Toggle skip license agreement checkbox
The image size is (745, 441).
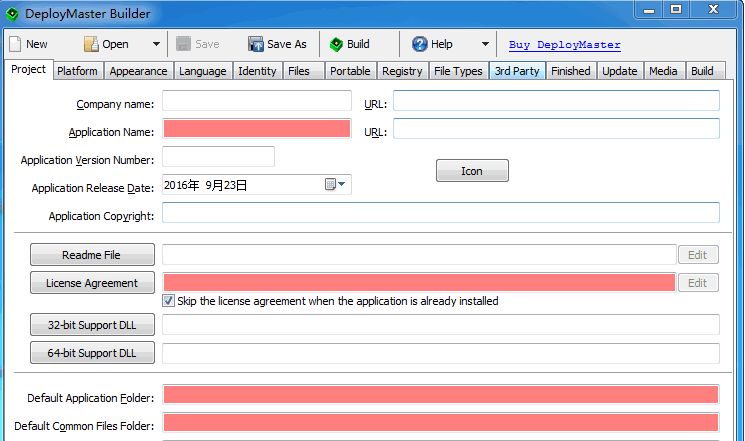(x=168, y=300)
